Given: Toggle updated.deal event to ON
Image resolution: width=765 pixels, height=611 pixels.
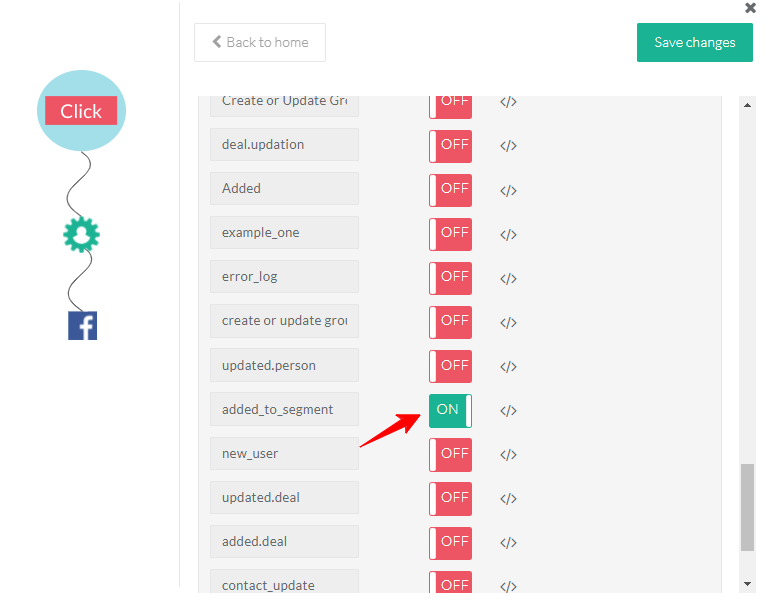Looking at the screenshot, I should (450, 498).
